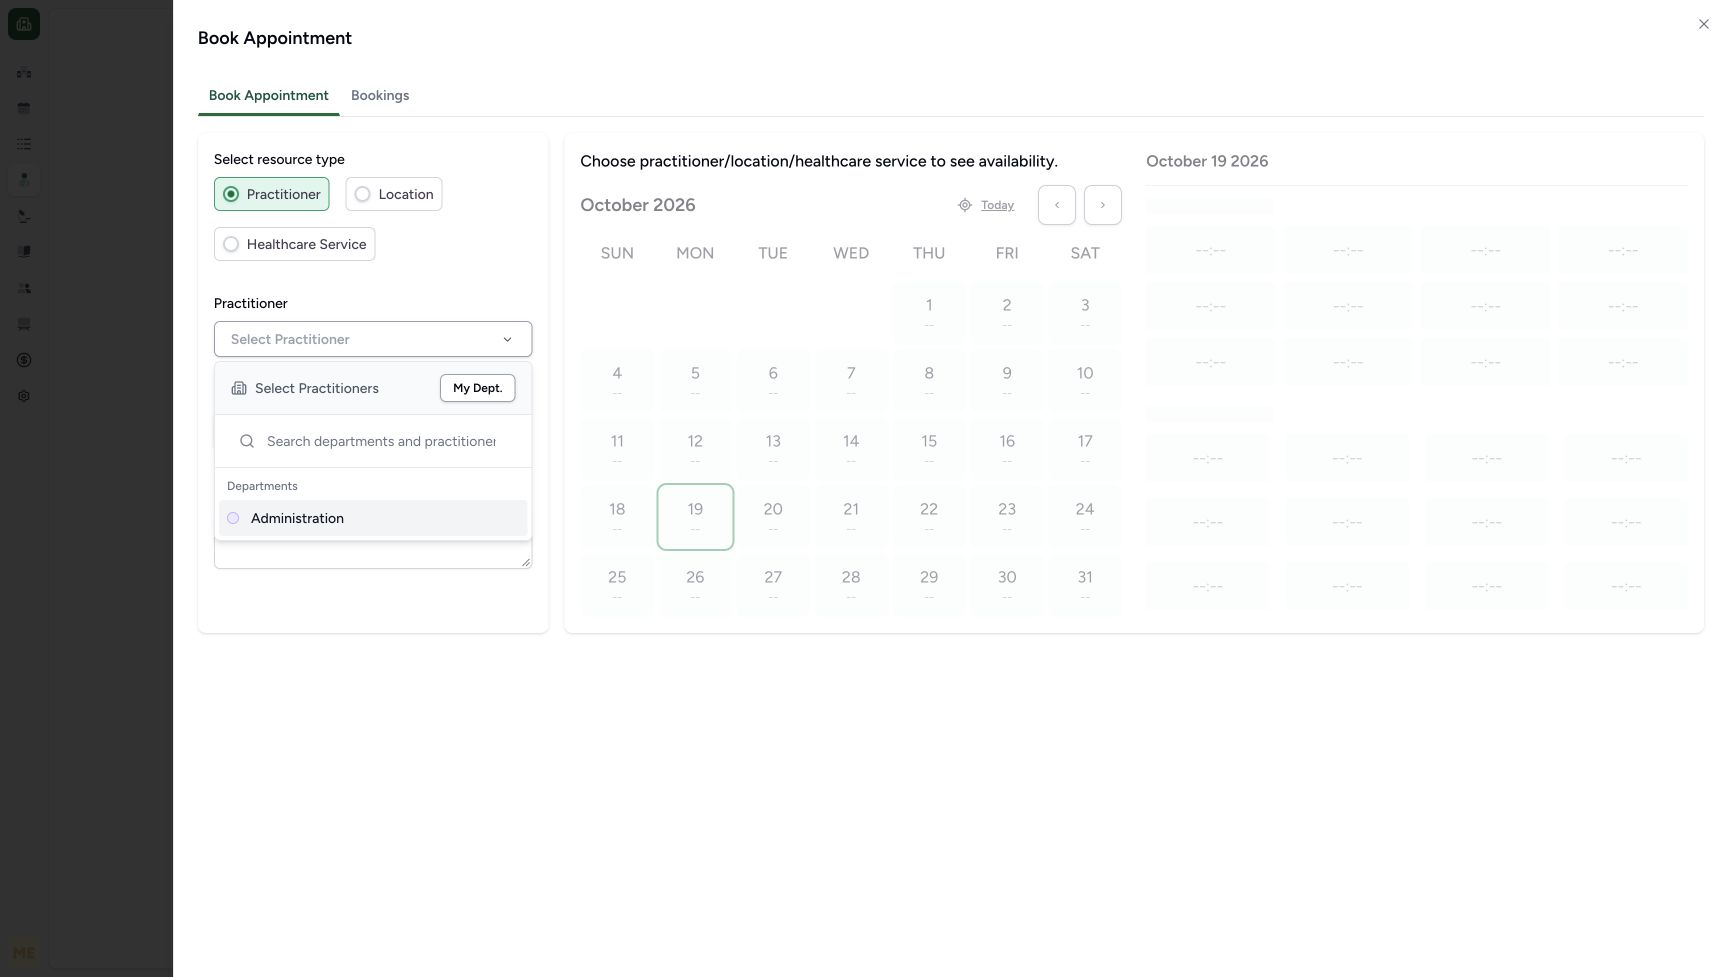Choose October 25 on the calendar
The width and height of the screenshot is (1728, 977).
[617, 585]
